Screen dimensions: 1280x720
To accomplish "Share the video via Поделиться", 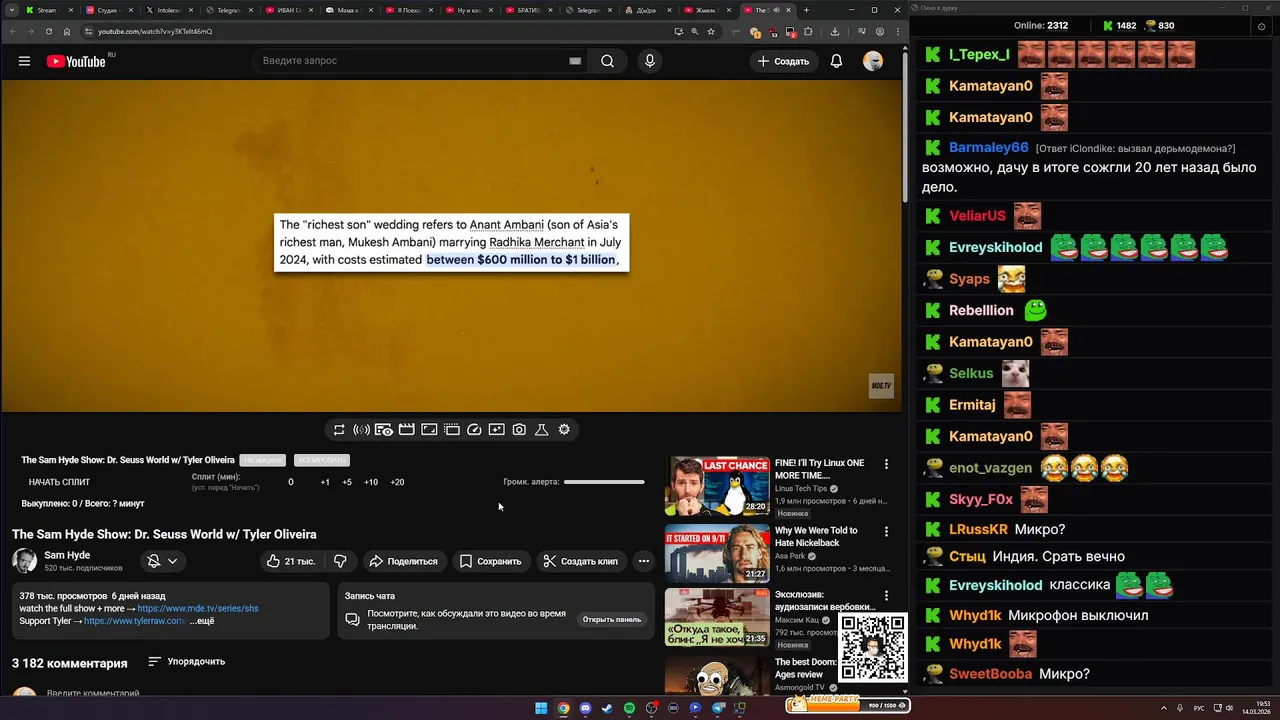I will [x=404, y=561].
